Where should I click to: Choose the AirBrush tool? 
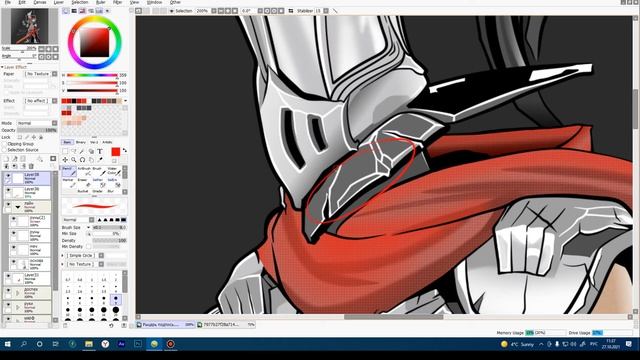click(x=84, y=171)
